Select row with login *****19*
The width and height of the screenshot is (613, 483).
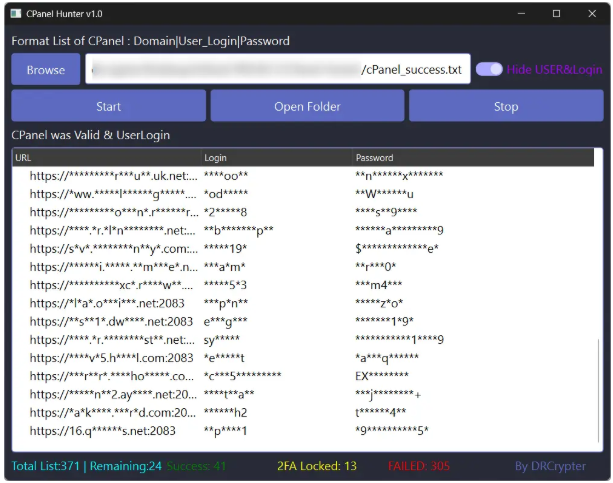point(303,248)
